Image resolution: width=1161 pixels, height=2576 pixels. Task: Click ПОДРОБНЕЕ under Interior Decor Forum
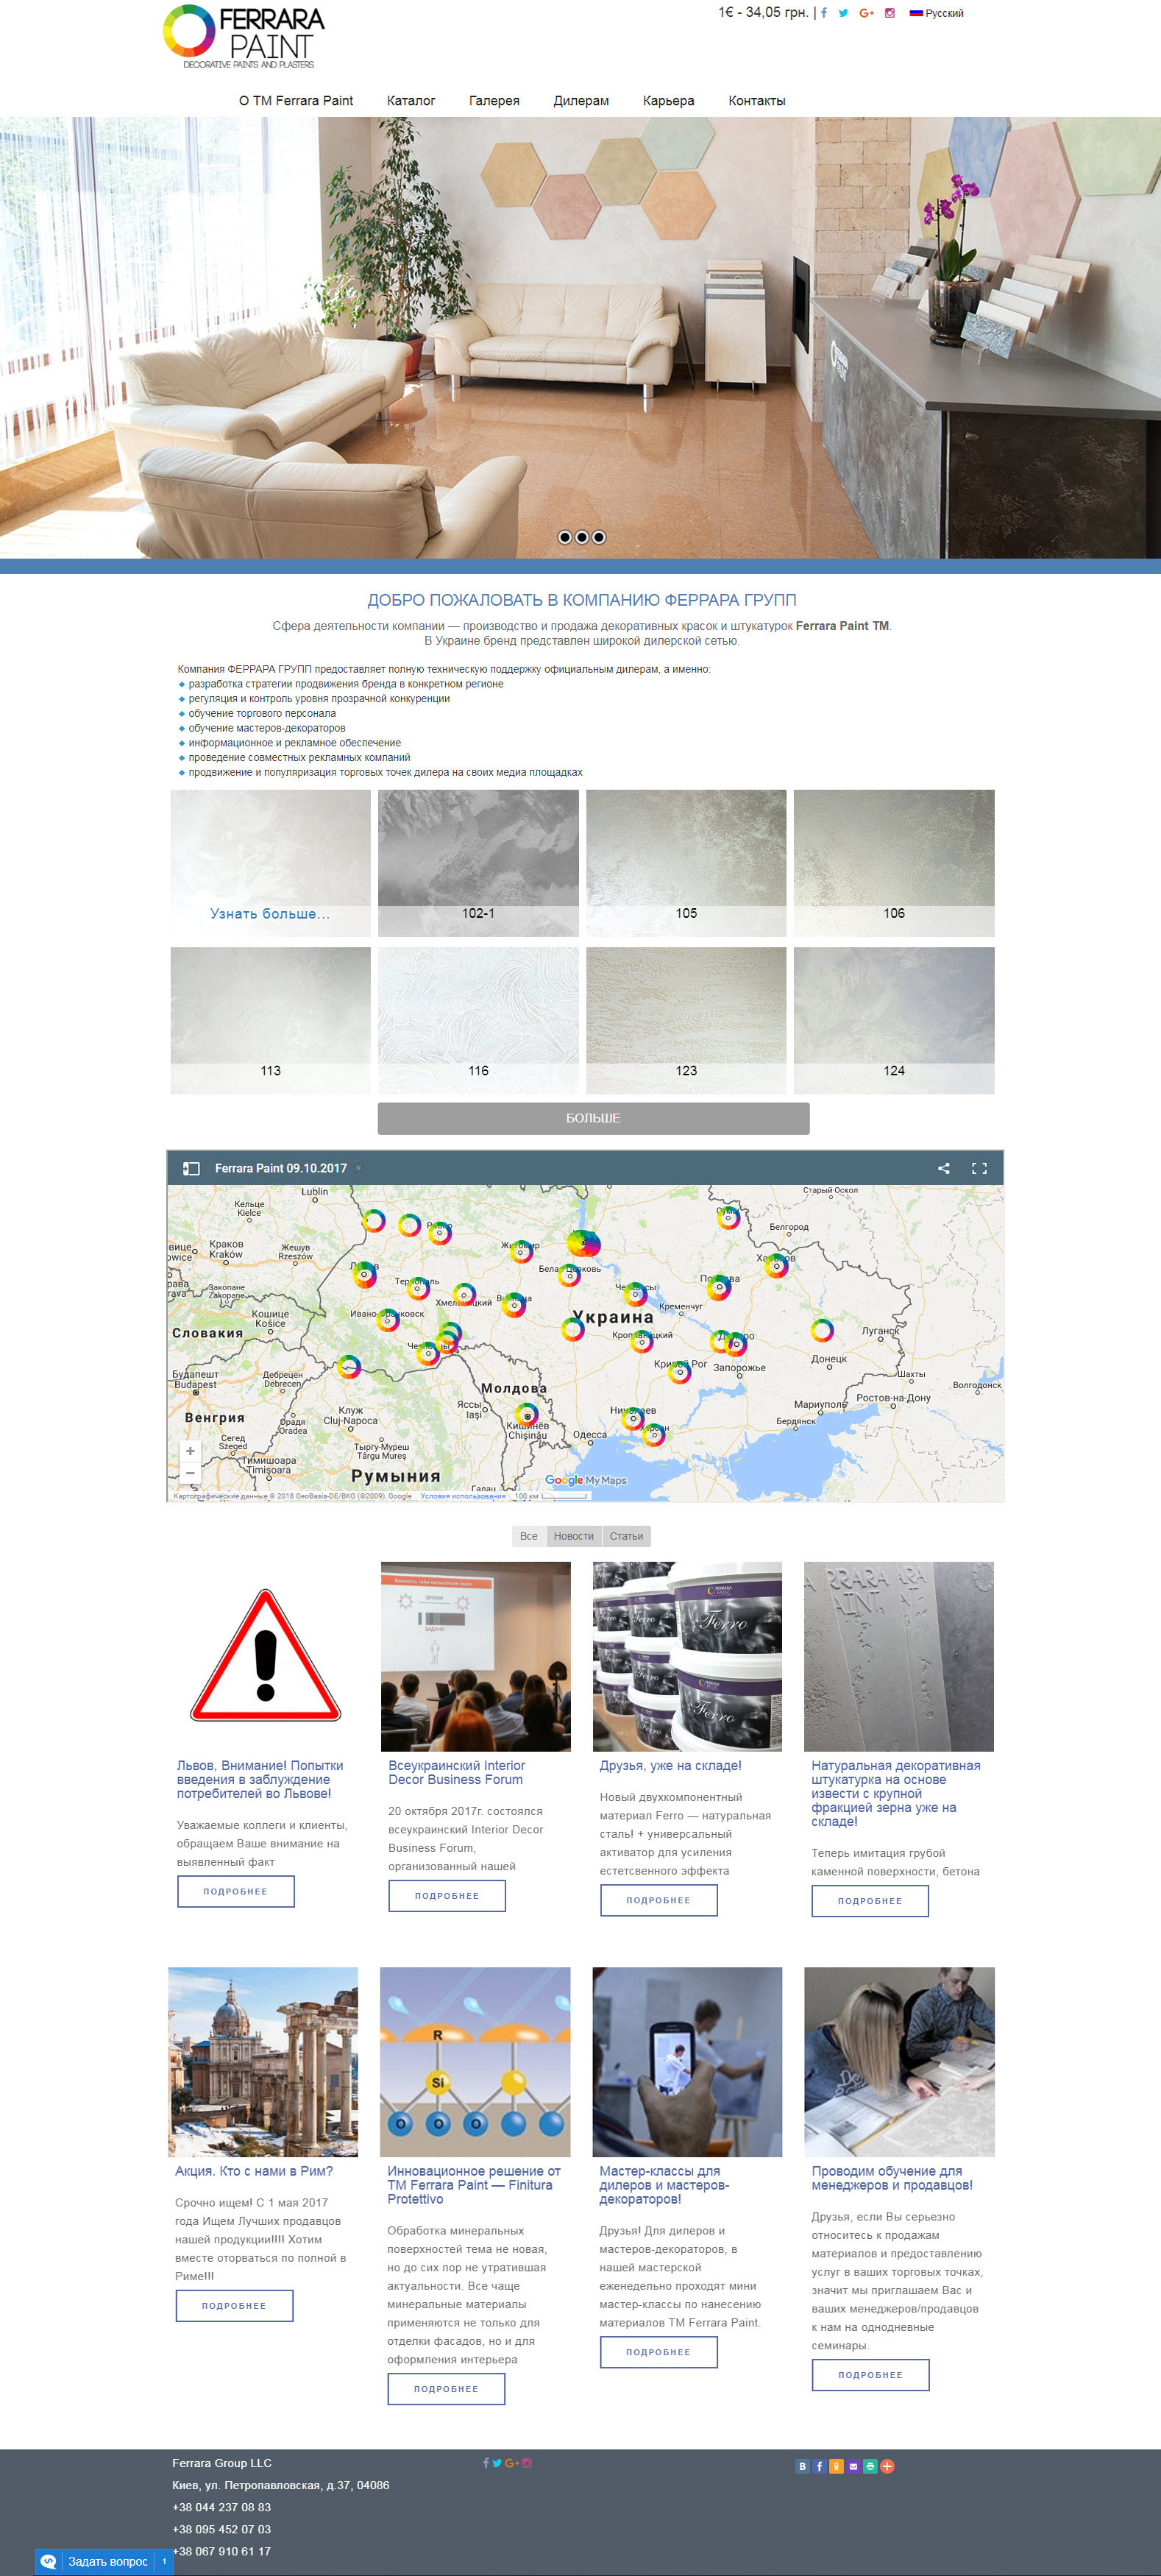[447, 1895]
